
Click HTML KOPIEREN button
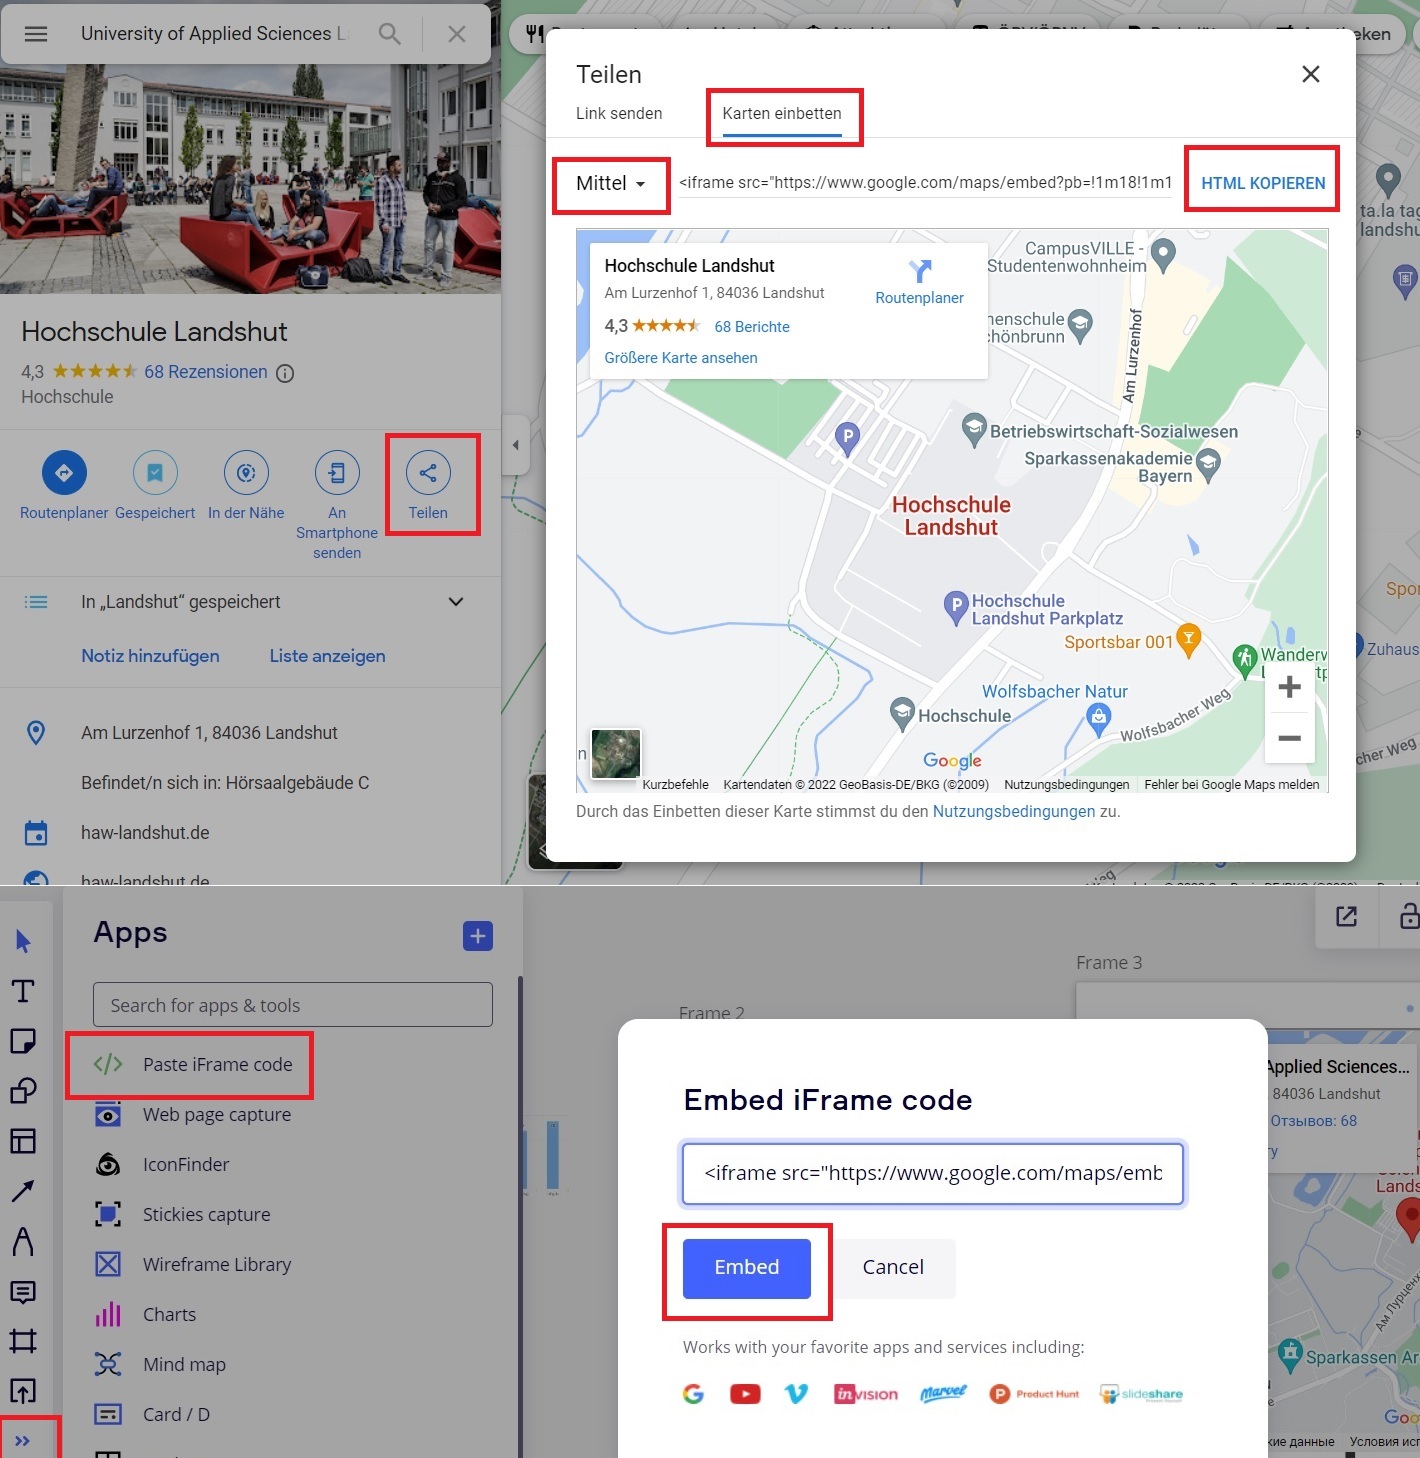1263,184
